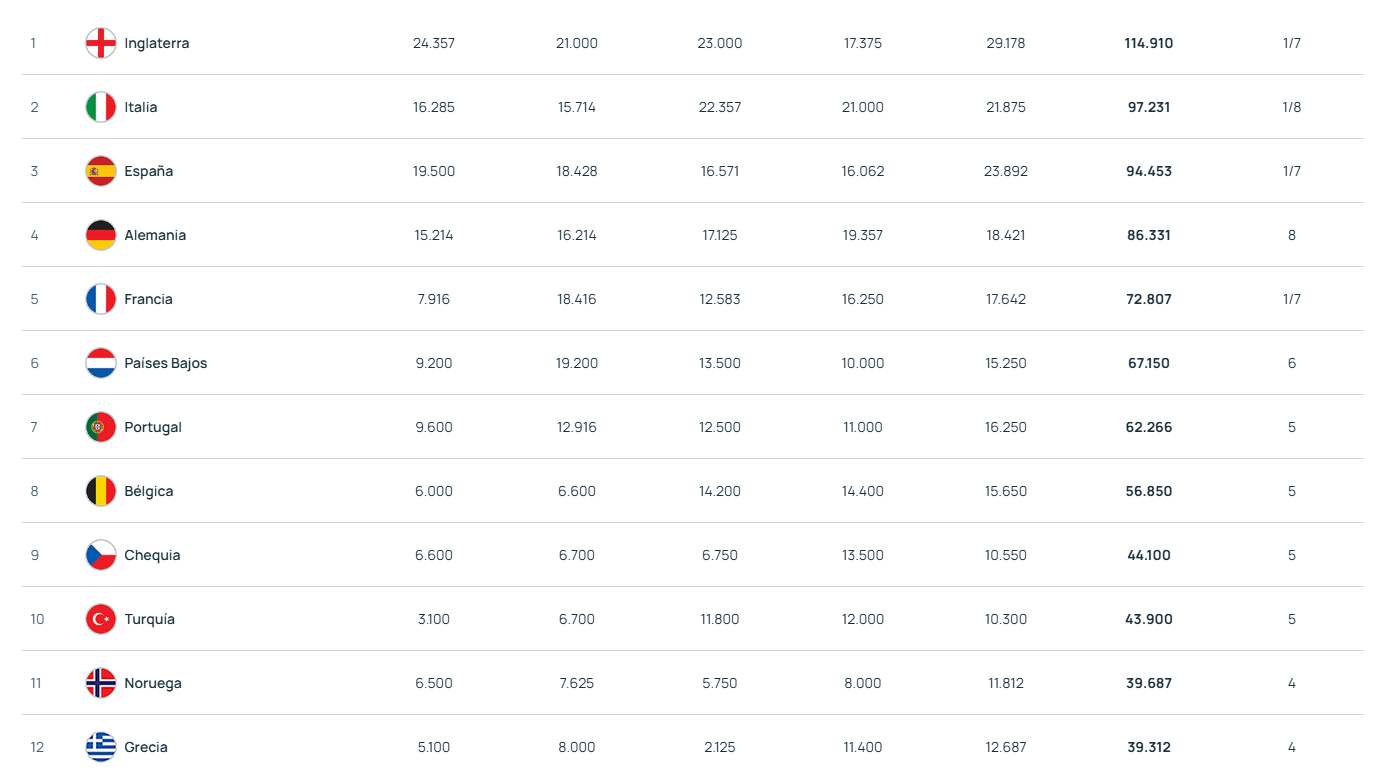Image resolution: width=1387 pixels, height=776 pixels.
Task: Click the Spain flag icon
Action: click(x=101, y=171)
